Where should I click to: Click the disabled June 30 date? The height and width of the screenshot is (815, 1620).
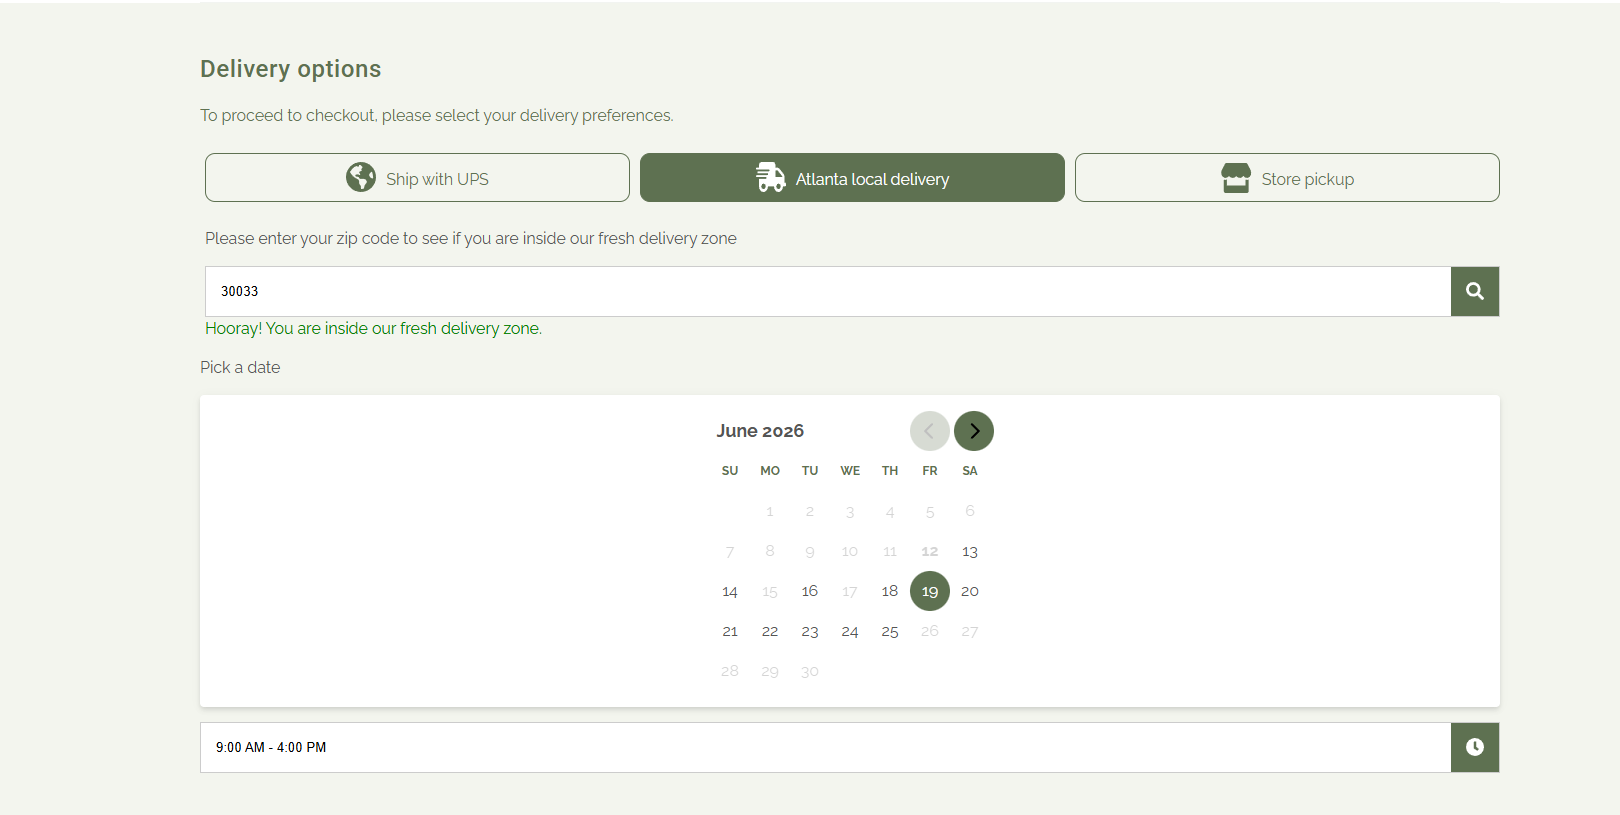coord(810,671)
